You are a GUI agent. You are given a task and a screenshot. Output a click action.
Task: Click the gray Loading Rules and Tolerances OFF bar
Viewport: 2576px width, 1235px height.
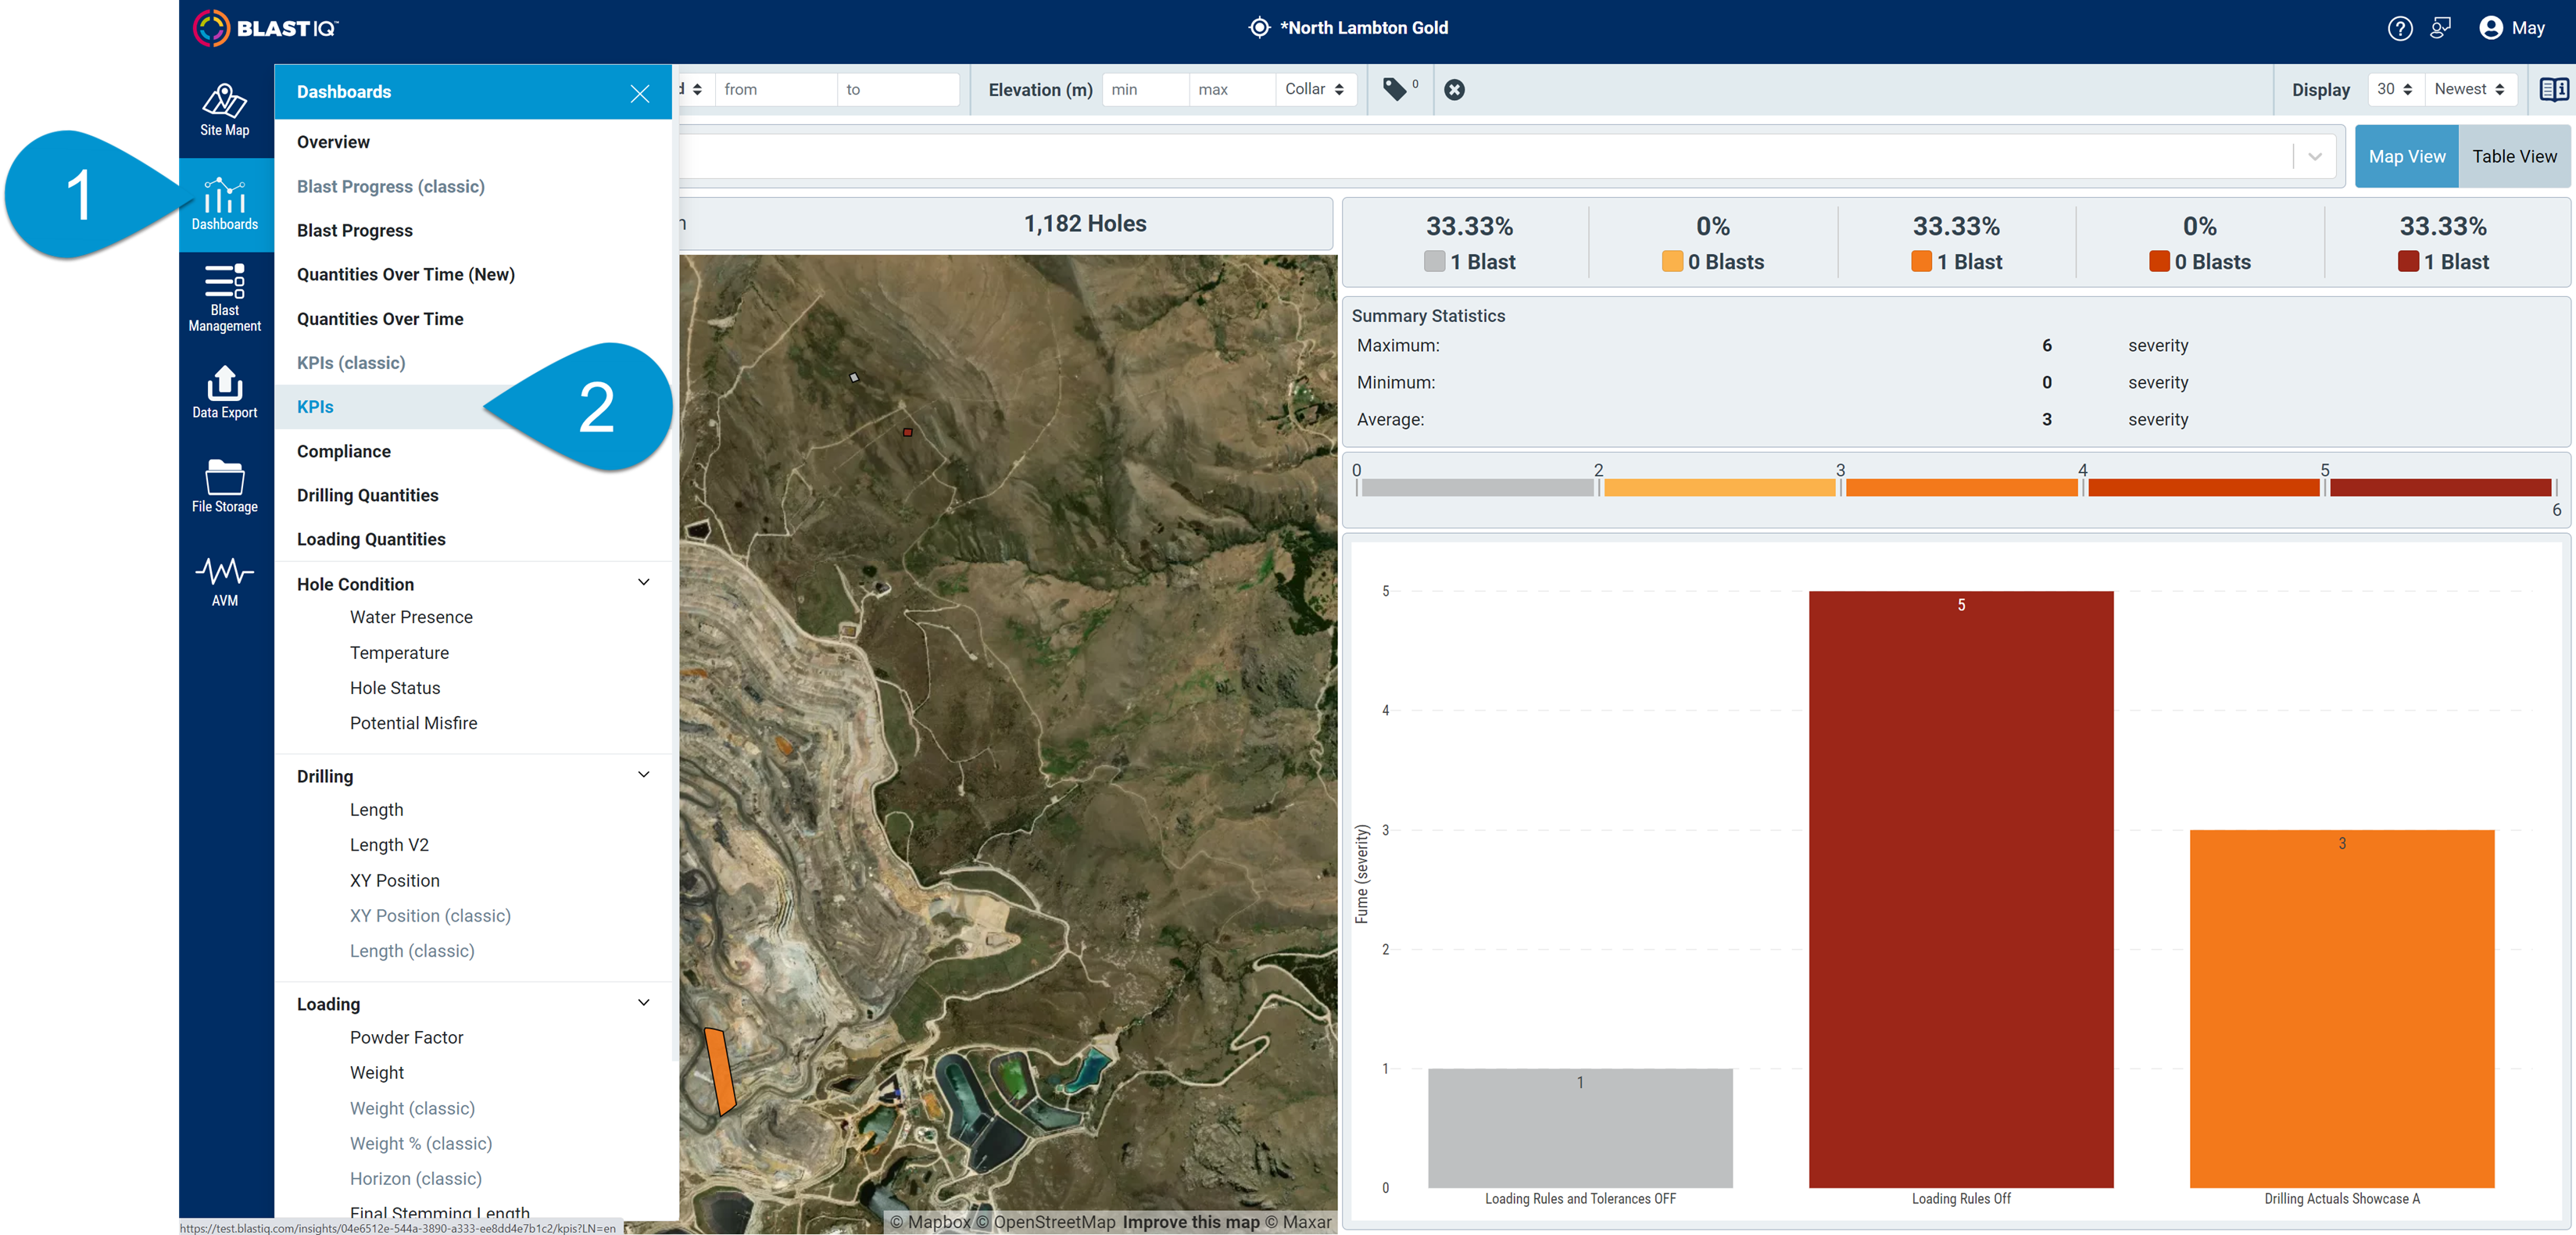click(x=1580, y=1128)
